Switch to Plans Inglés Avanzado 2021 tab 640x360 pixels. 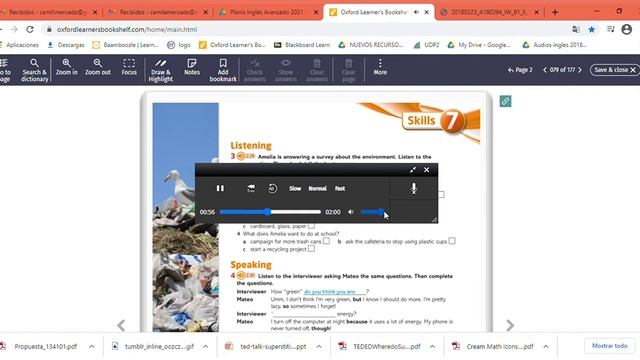267,12
